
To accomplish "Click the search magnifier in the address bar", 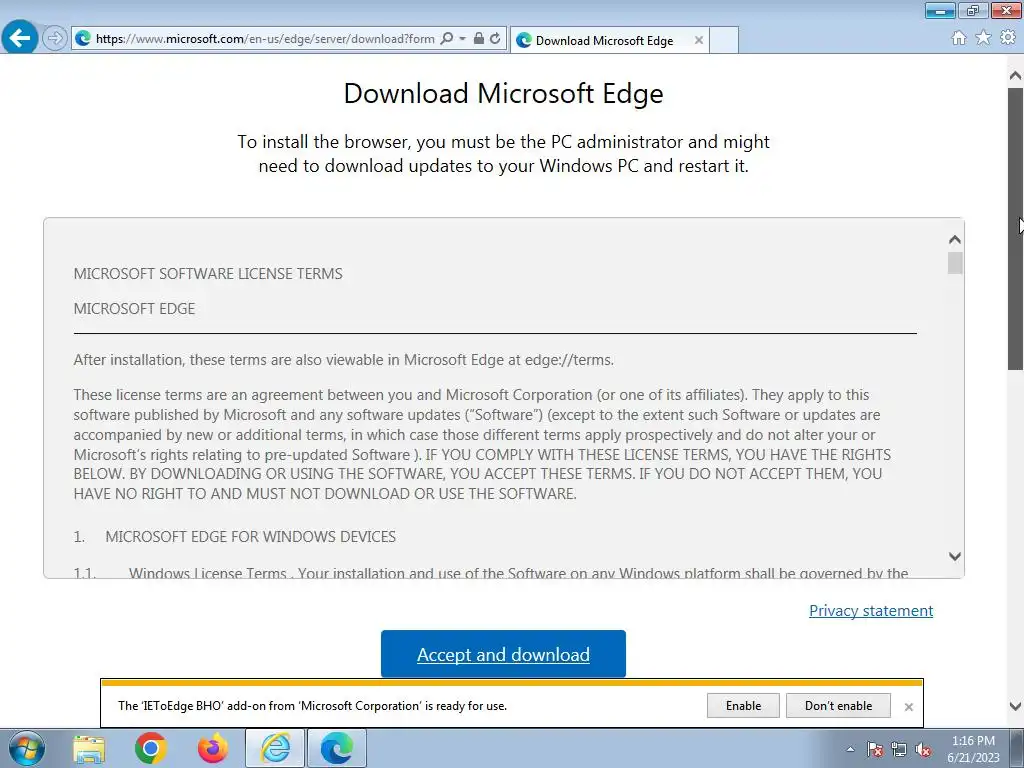I will click(x=447, y=39).
